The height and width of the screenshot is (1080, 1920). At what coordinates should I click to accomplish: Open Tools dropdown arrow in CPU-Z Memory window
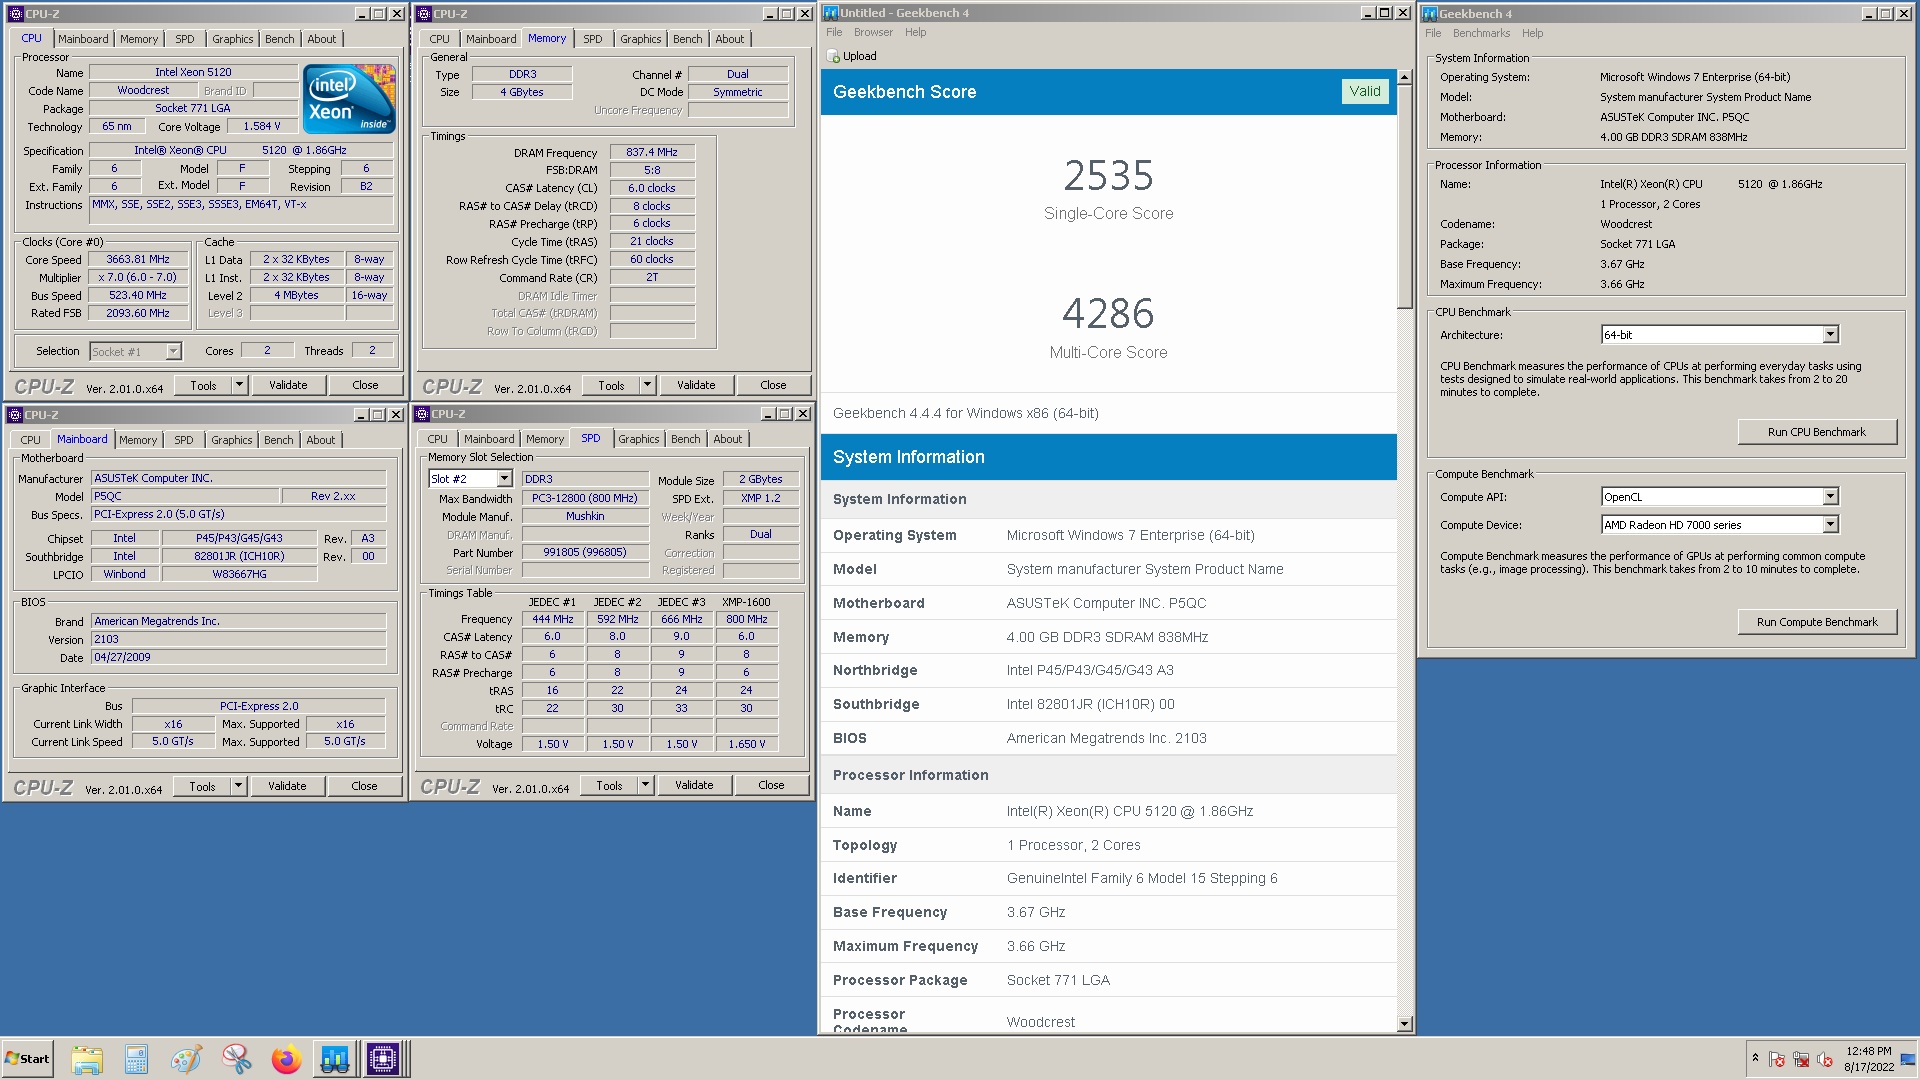pos(647,385)
